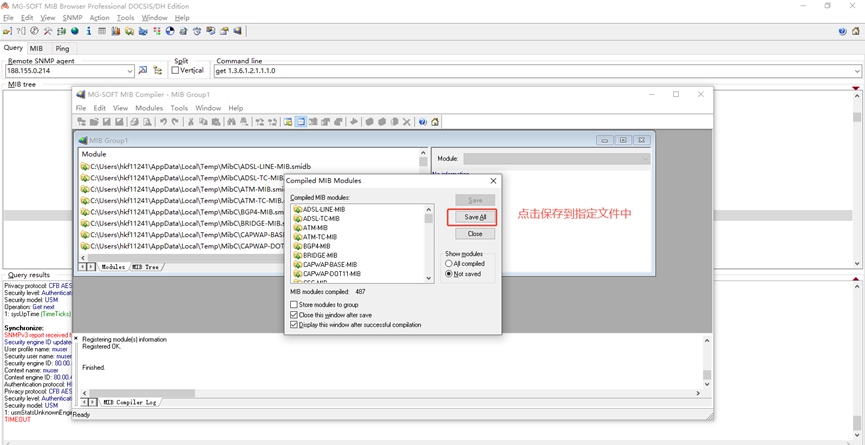
Task: Select the Modules tab in MIB Group1
Action: click(x=113, y=267)
